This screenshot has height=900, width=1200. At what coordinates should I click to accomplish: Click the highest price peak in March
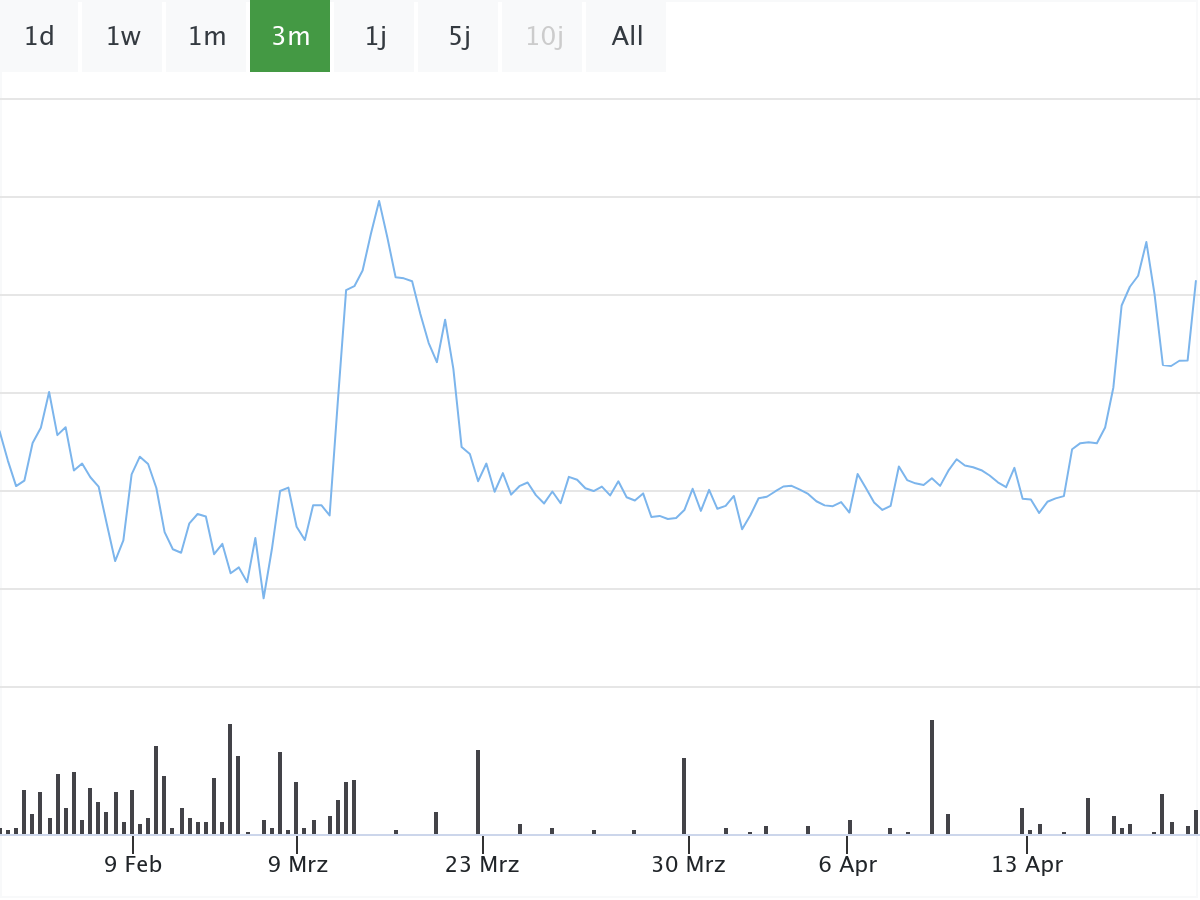click(x=379, y=201)
